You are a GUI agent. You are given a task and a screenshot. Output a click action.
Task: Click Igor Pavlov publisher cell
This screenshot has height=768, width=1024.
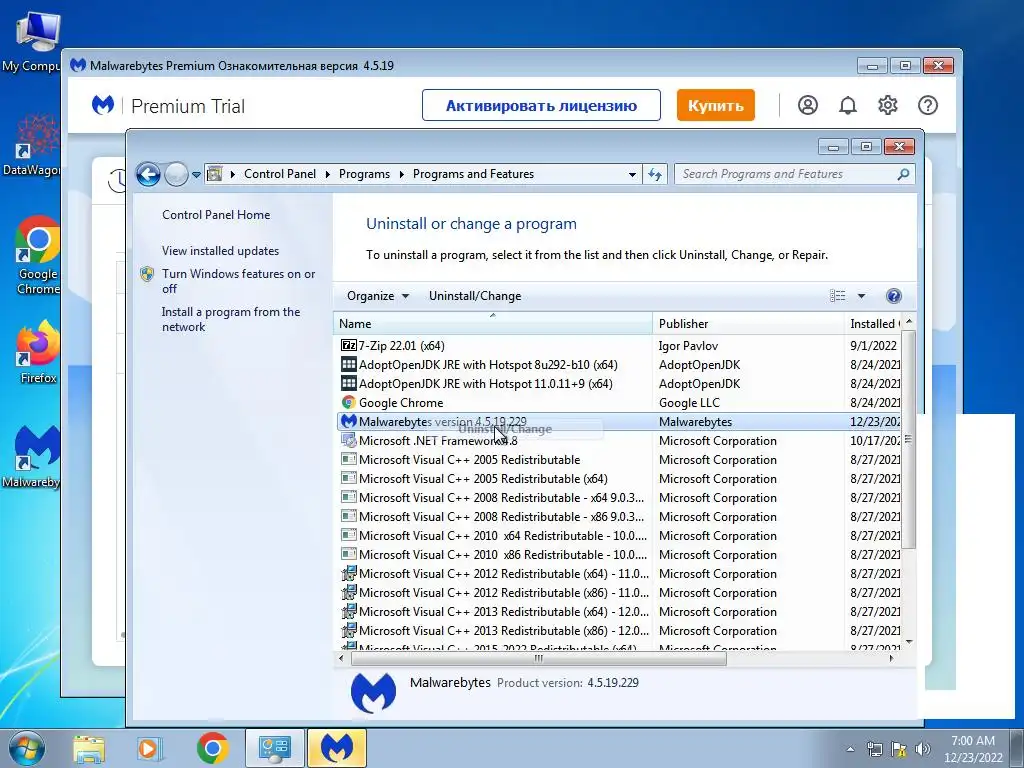688,345
